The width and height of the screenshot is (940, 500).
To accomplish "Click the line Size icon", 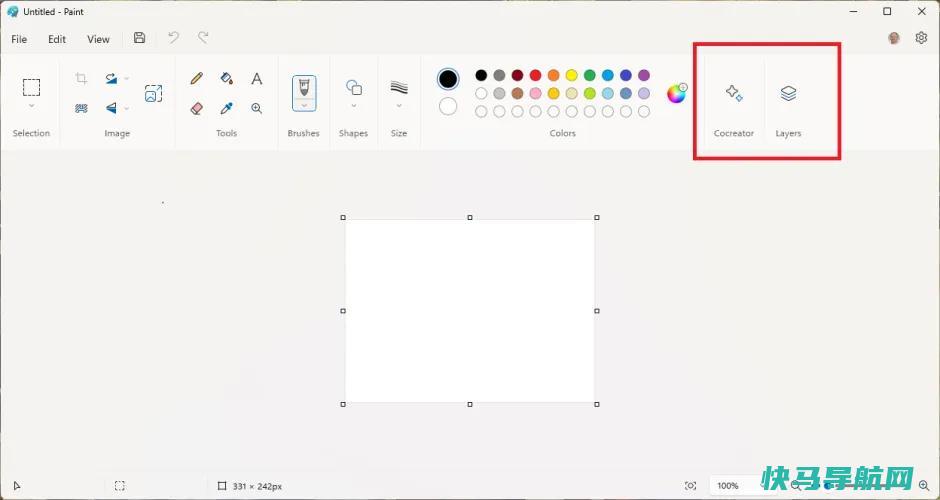I will pos(399,88).
